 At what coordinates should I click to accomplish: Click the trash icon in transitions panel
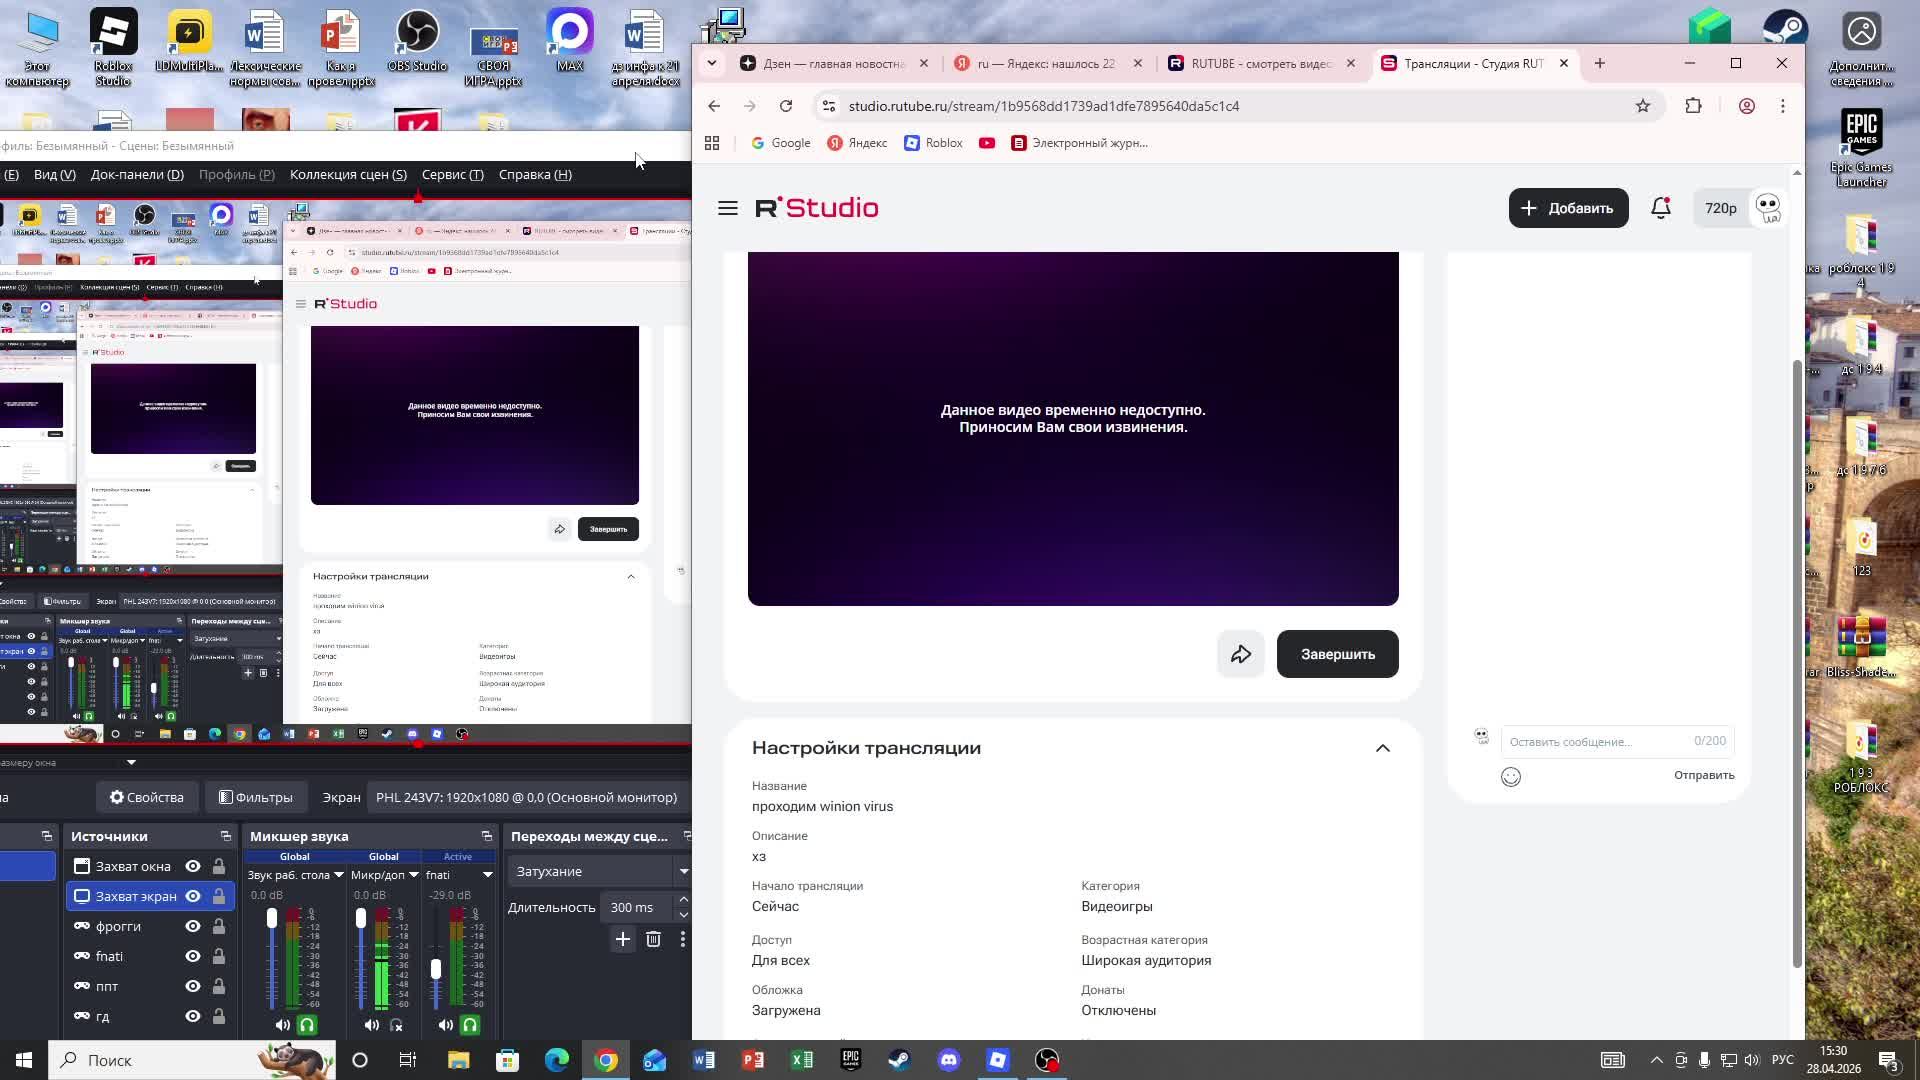(653, 940)
